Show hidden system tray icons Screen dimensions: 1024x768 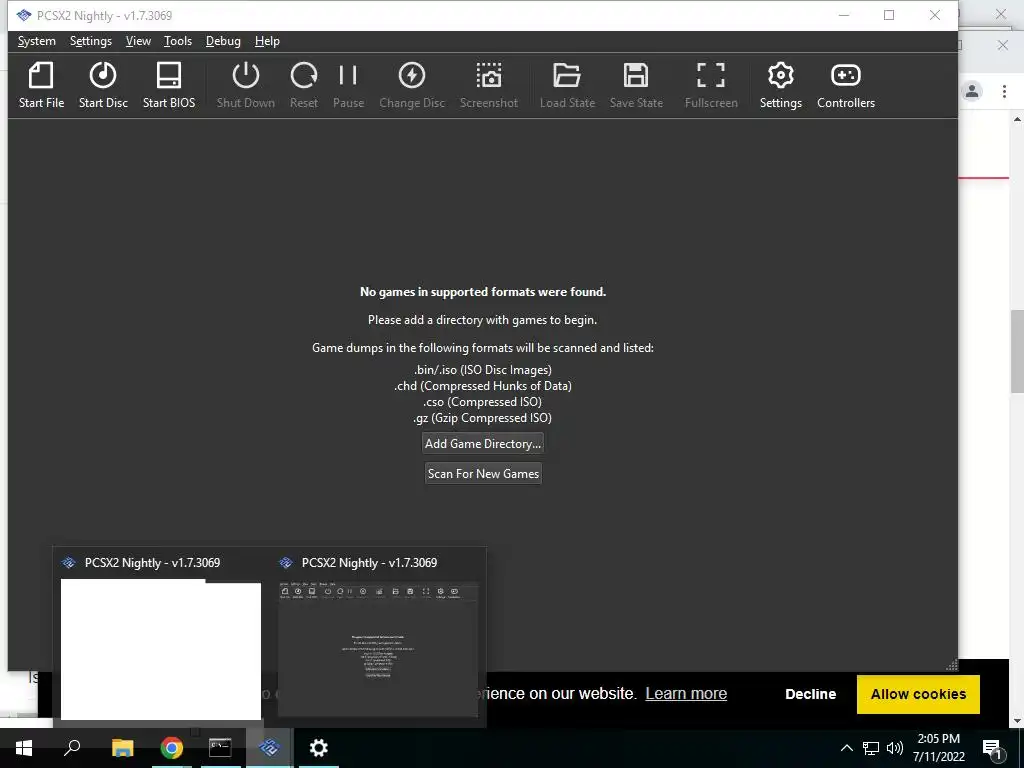pos(846,748)
